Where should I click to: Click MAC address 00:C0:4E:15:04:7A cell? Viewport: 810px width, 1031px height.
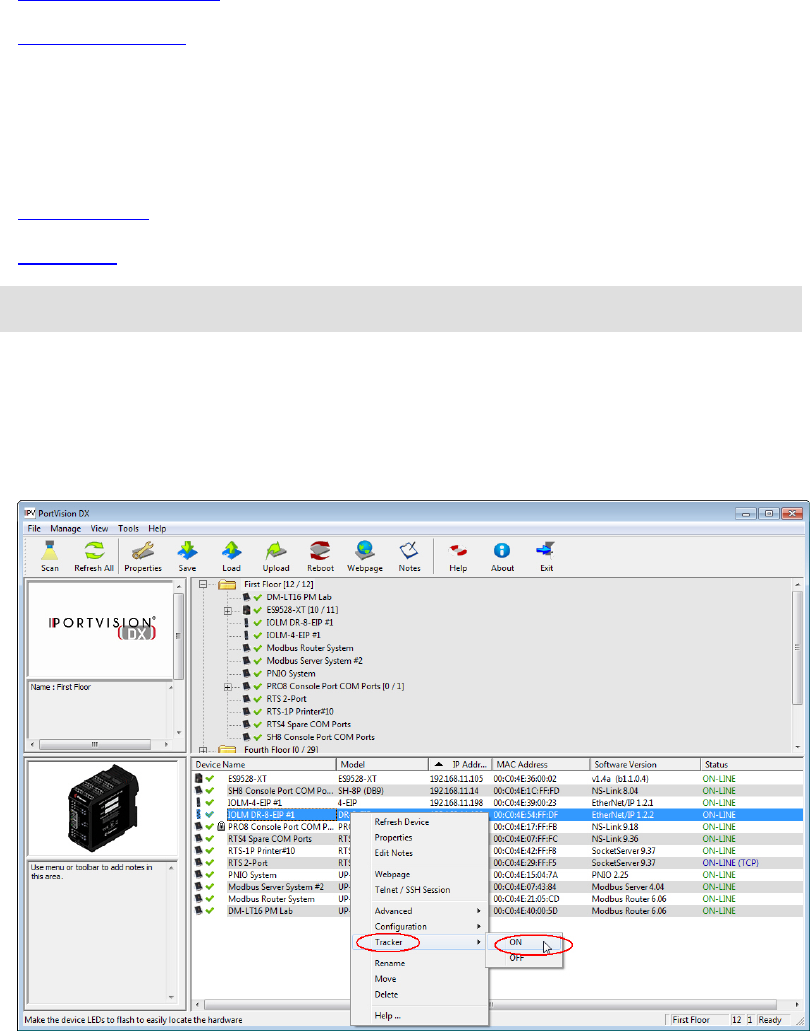click(x=525, y=875)
